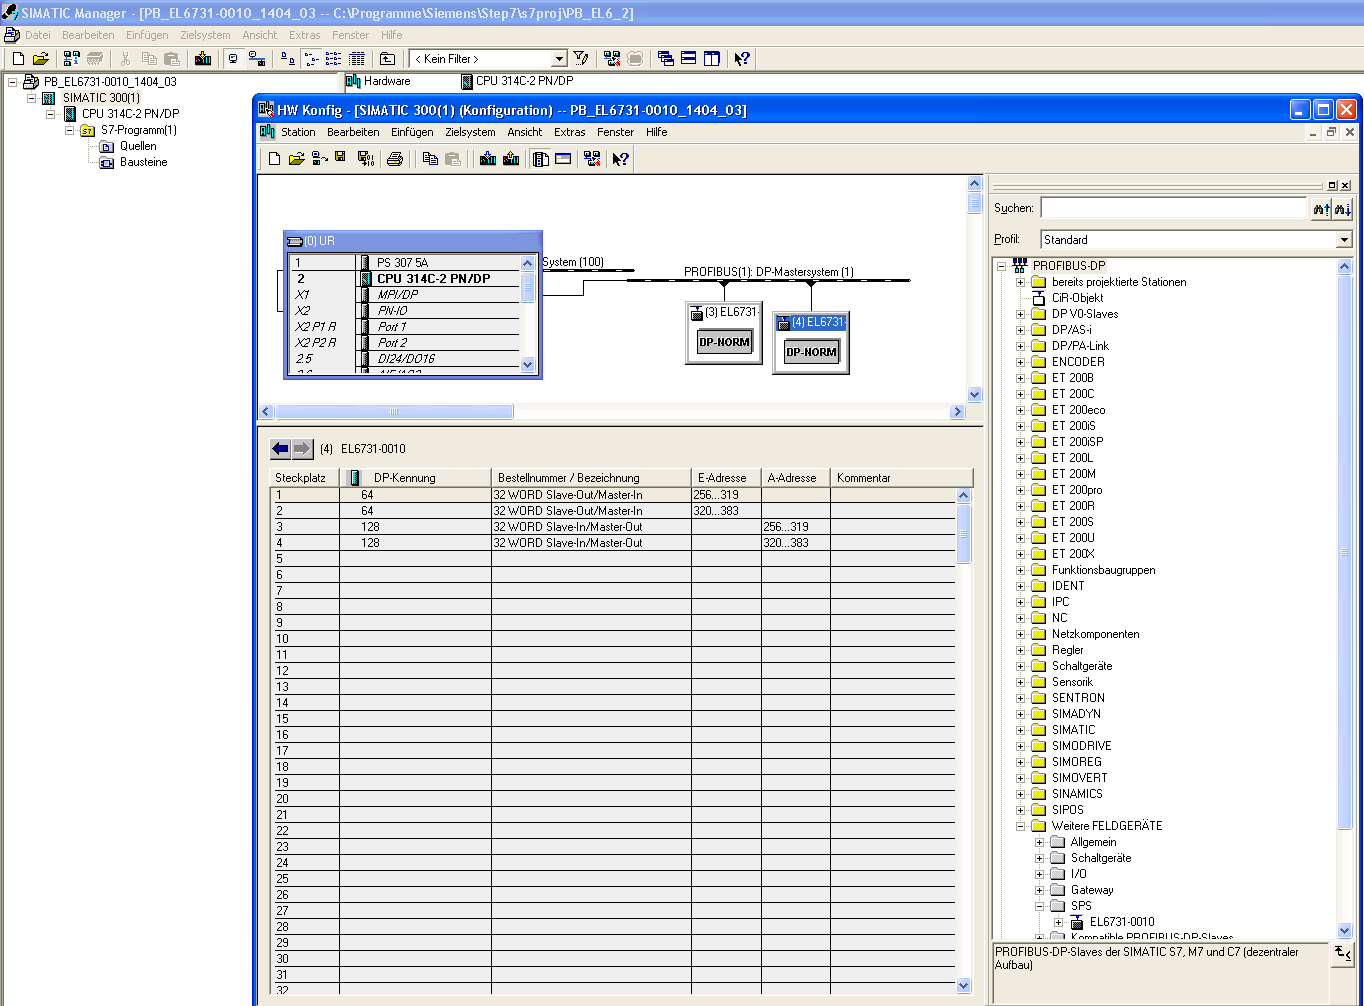Click the Steckplatz column header

pos(306,478)
